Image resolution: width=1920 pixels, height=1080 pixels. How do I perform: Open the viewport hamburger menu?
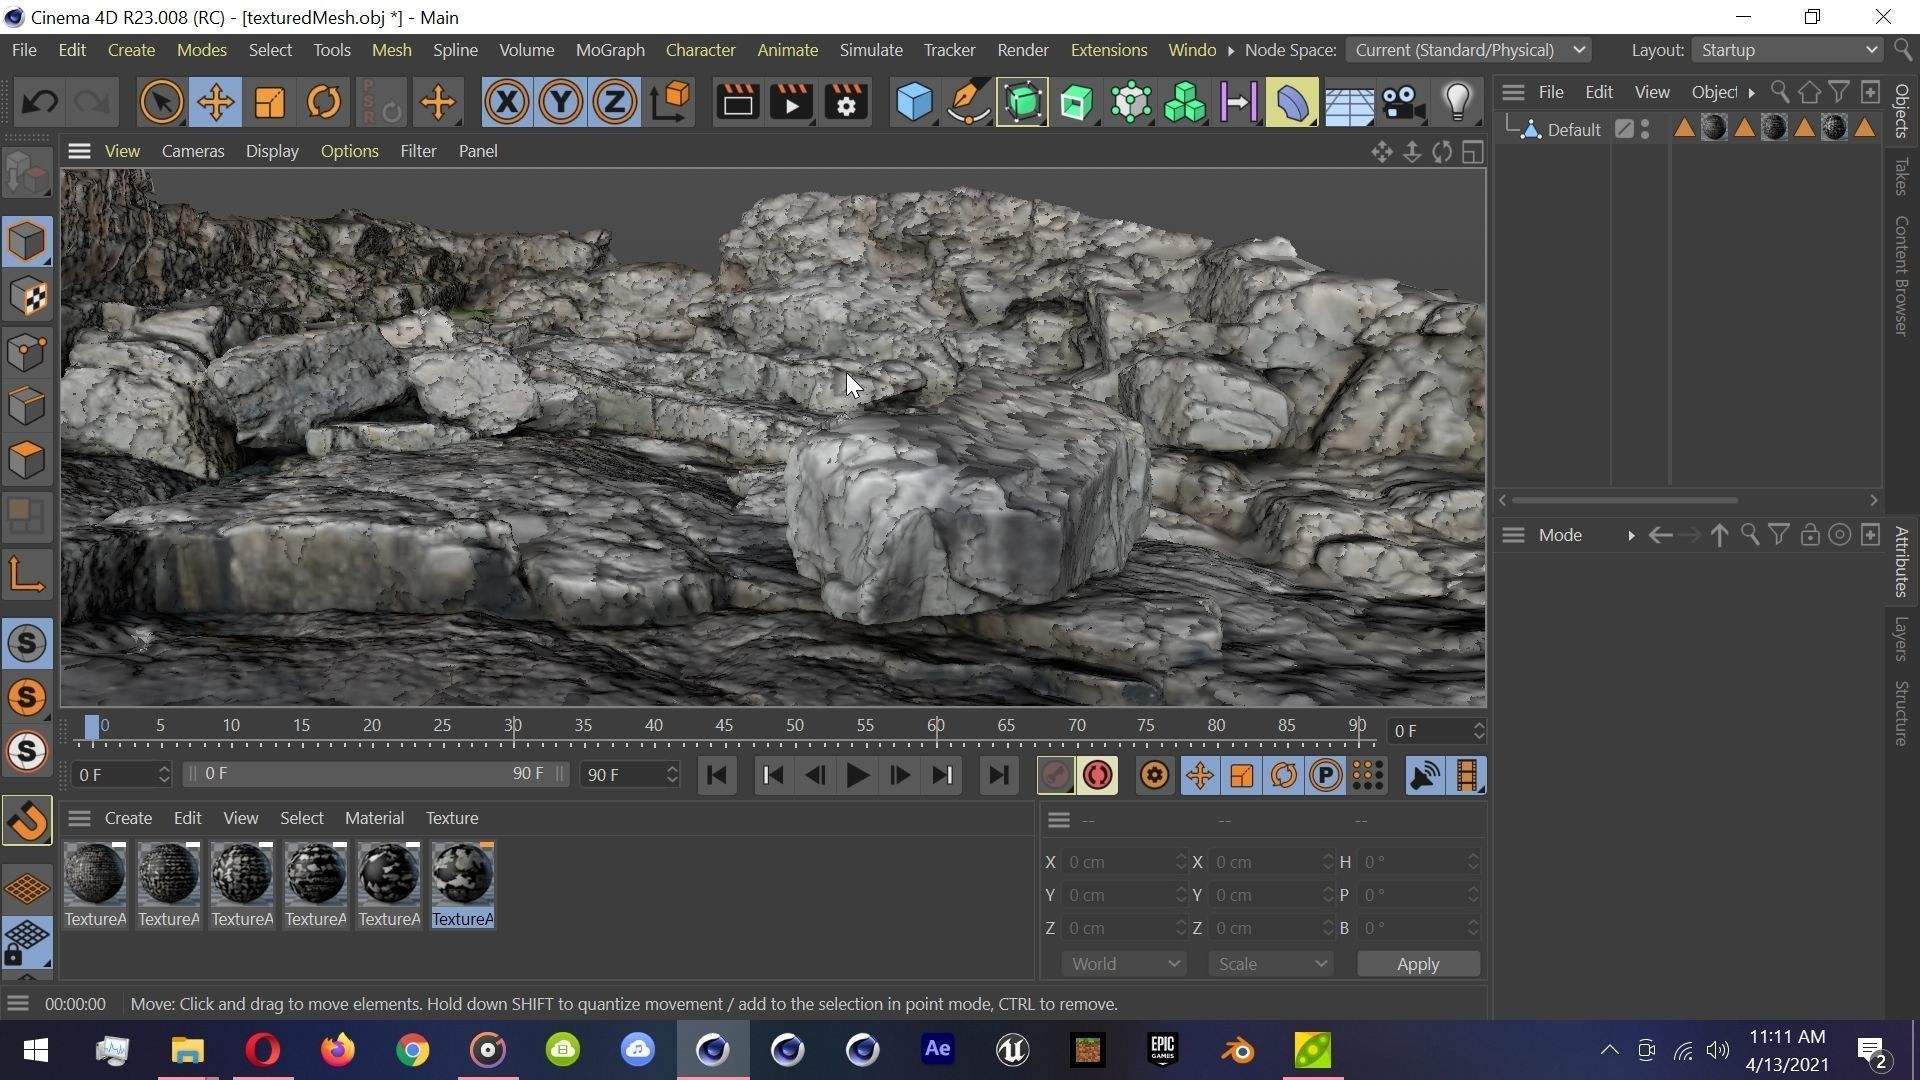pyautogui.click(x=79, y=151)
